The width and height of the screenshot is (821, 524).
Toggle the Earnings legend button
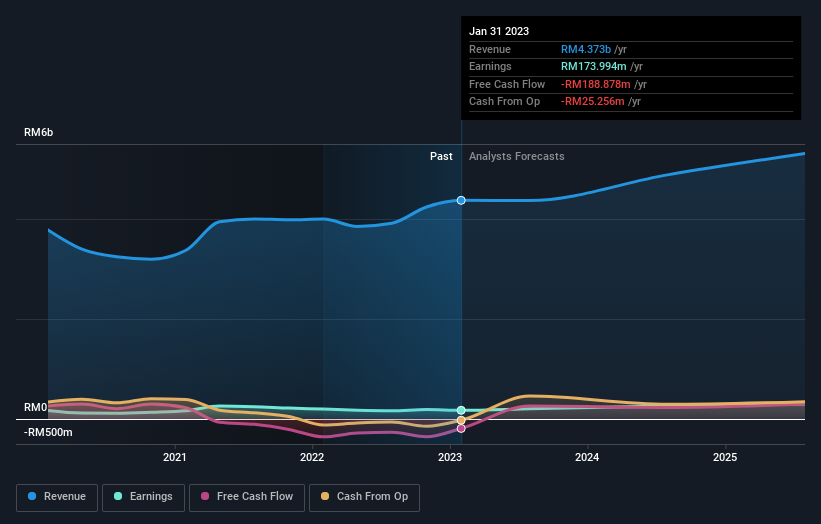point(143,497)
